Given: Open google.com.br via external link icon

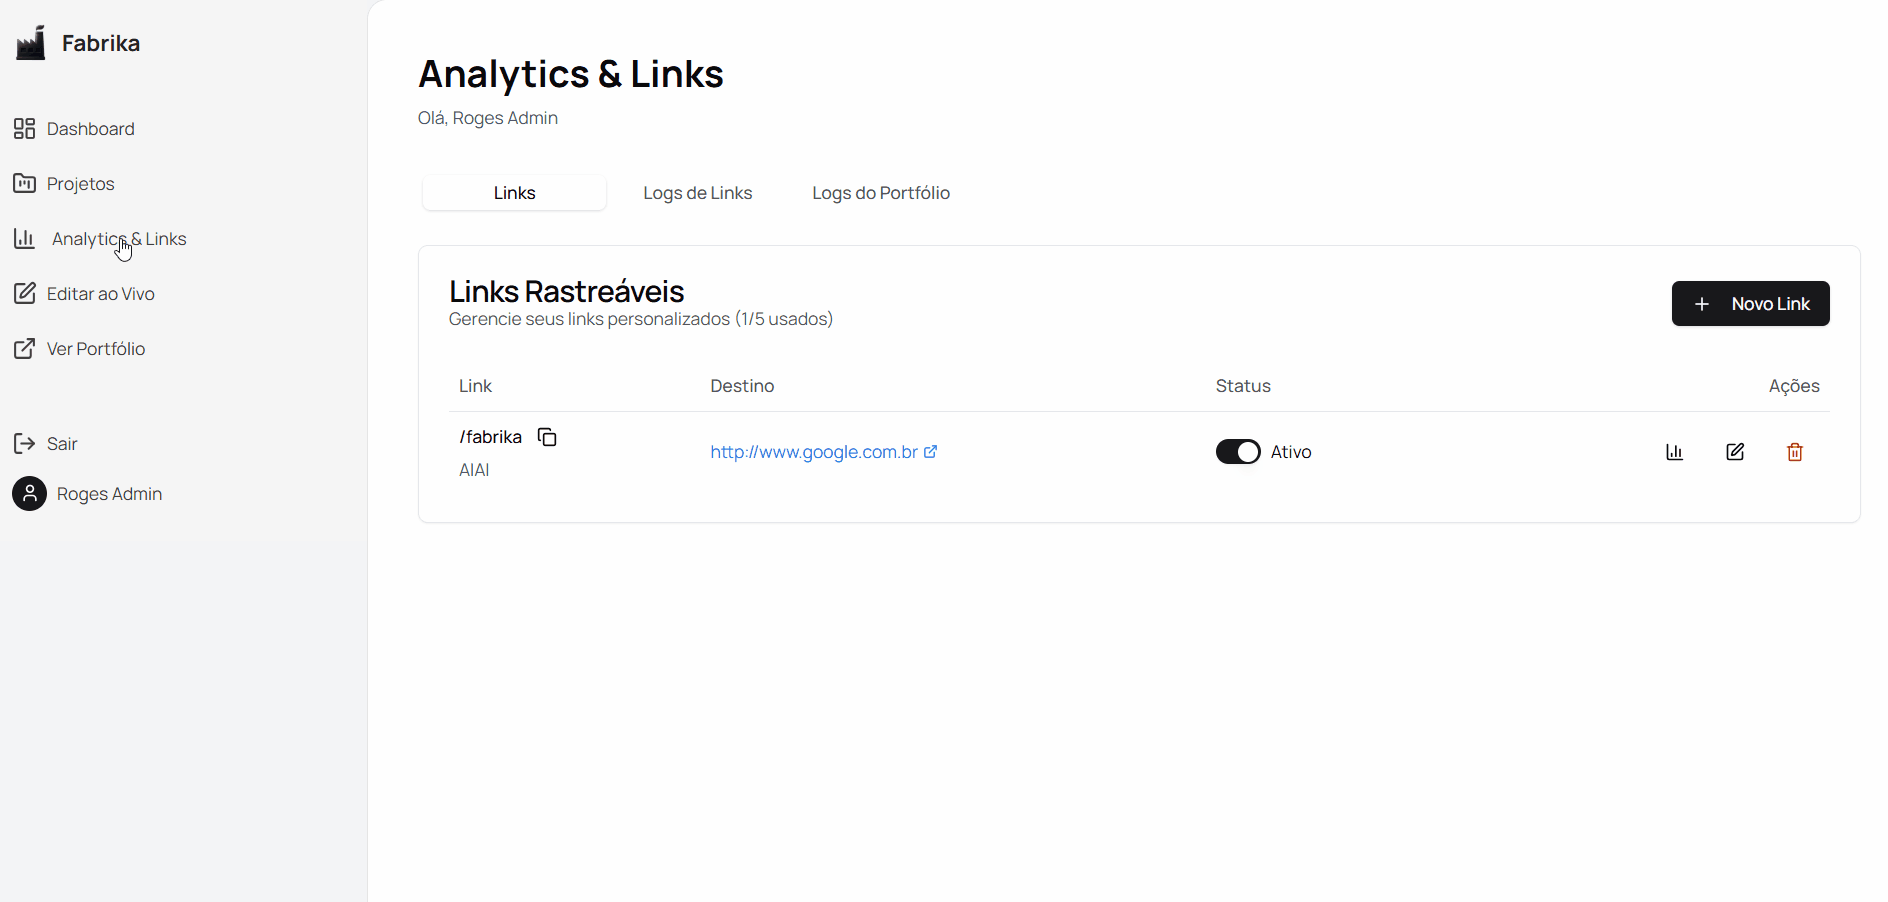Looking at the screenshot, I should point(931,451).
